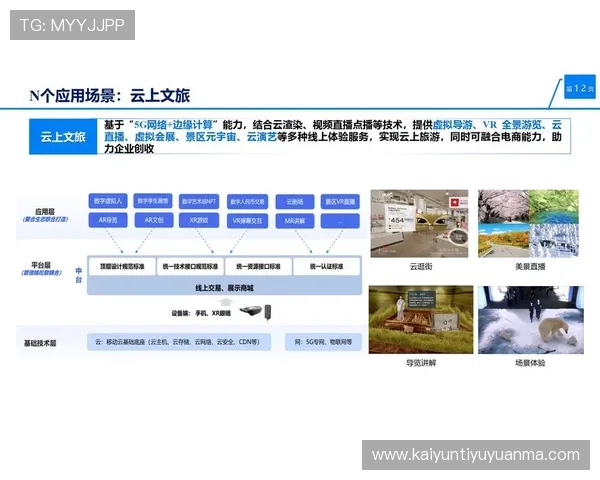The image size is (600, 480).
Task: Select the 数字艺术品NFT box
Action: 199,201
